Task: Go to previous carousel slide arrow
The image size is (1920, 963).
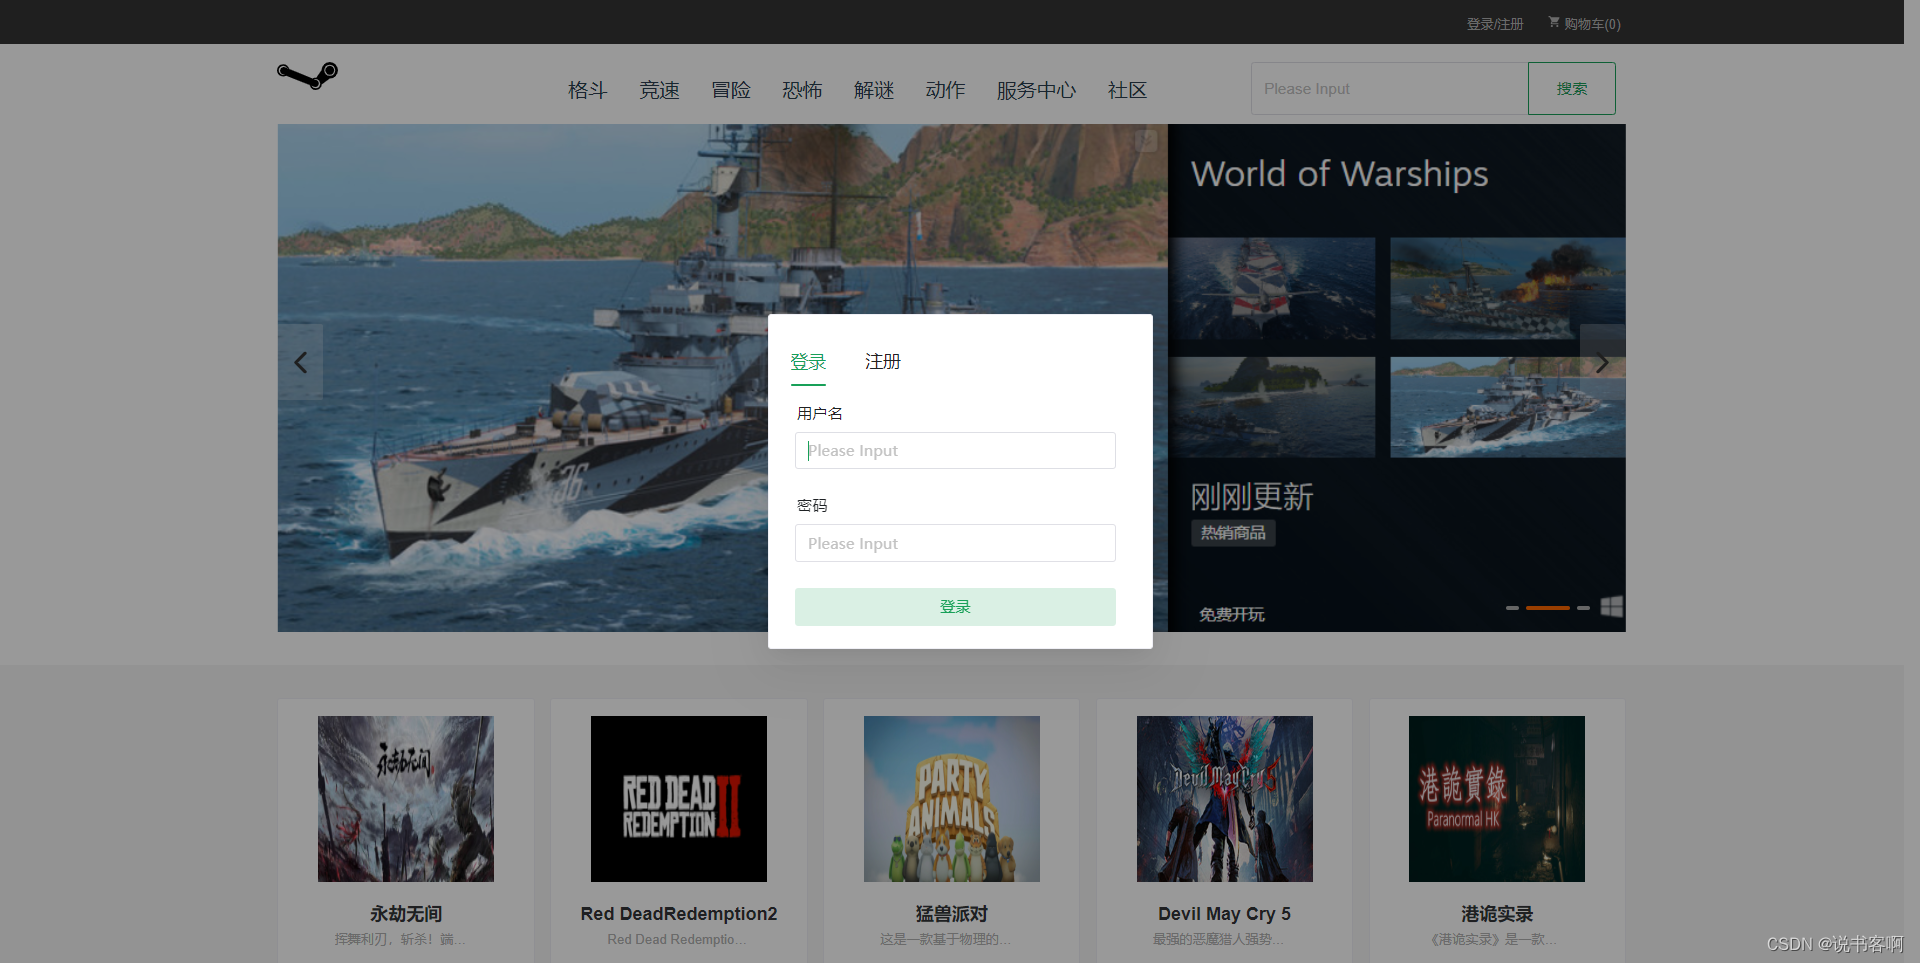Action: click(300, 363)
